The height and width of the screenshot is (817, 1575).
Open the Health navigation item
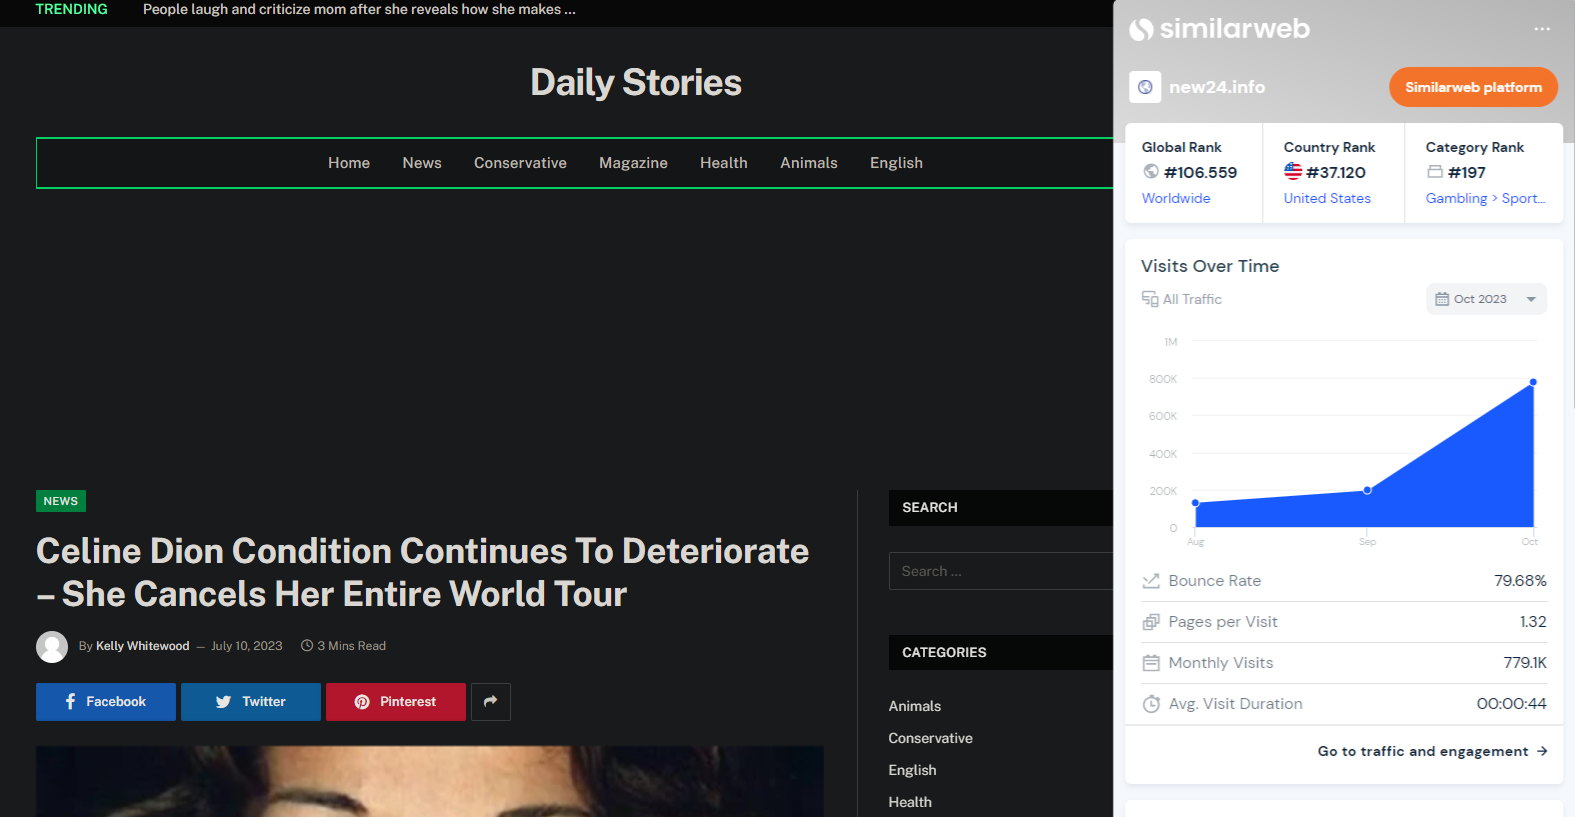point(724,163)
